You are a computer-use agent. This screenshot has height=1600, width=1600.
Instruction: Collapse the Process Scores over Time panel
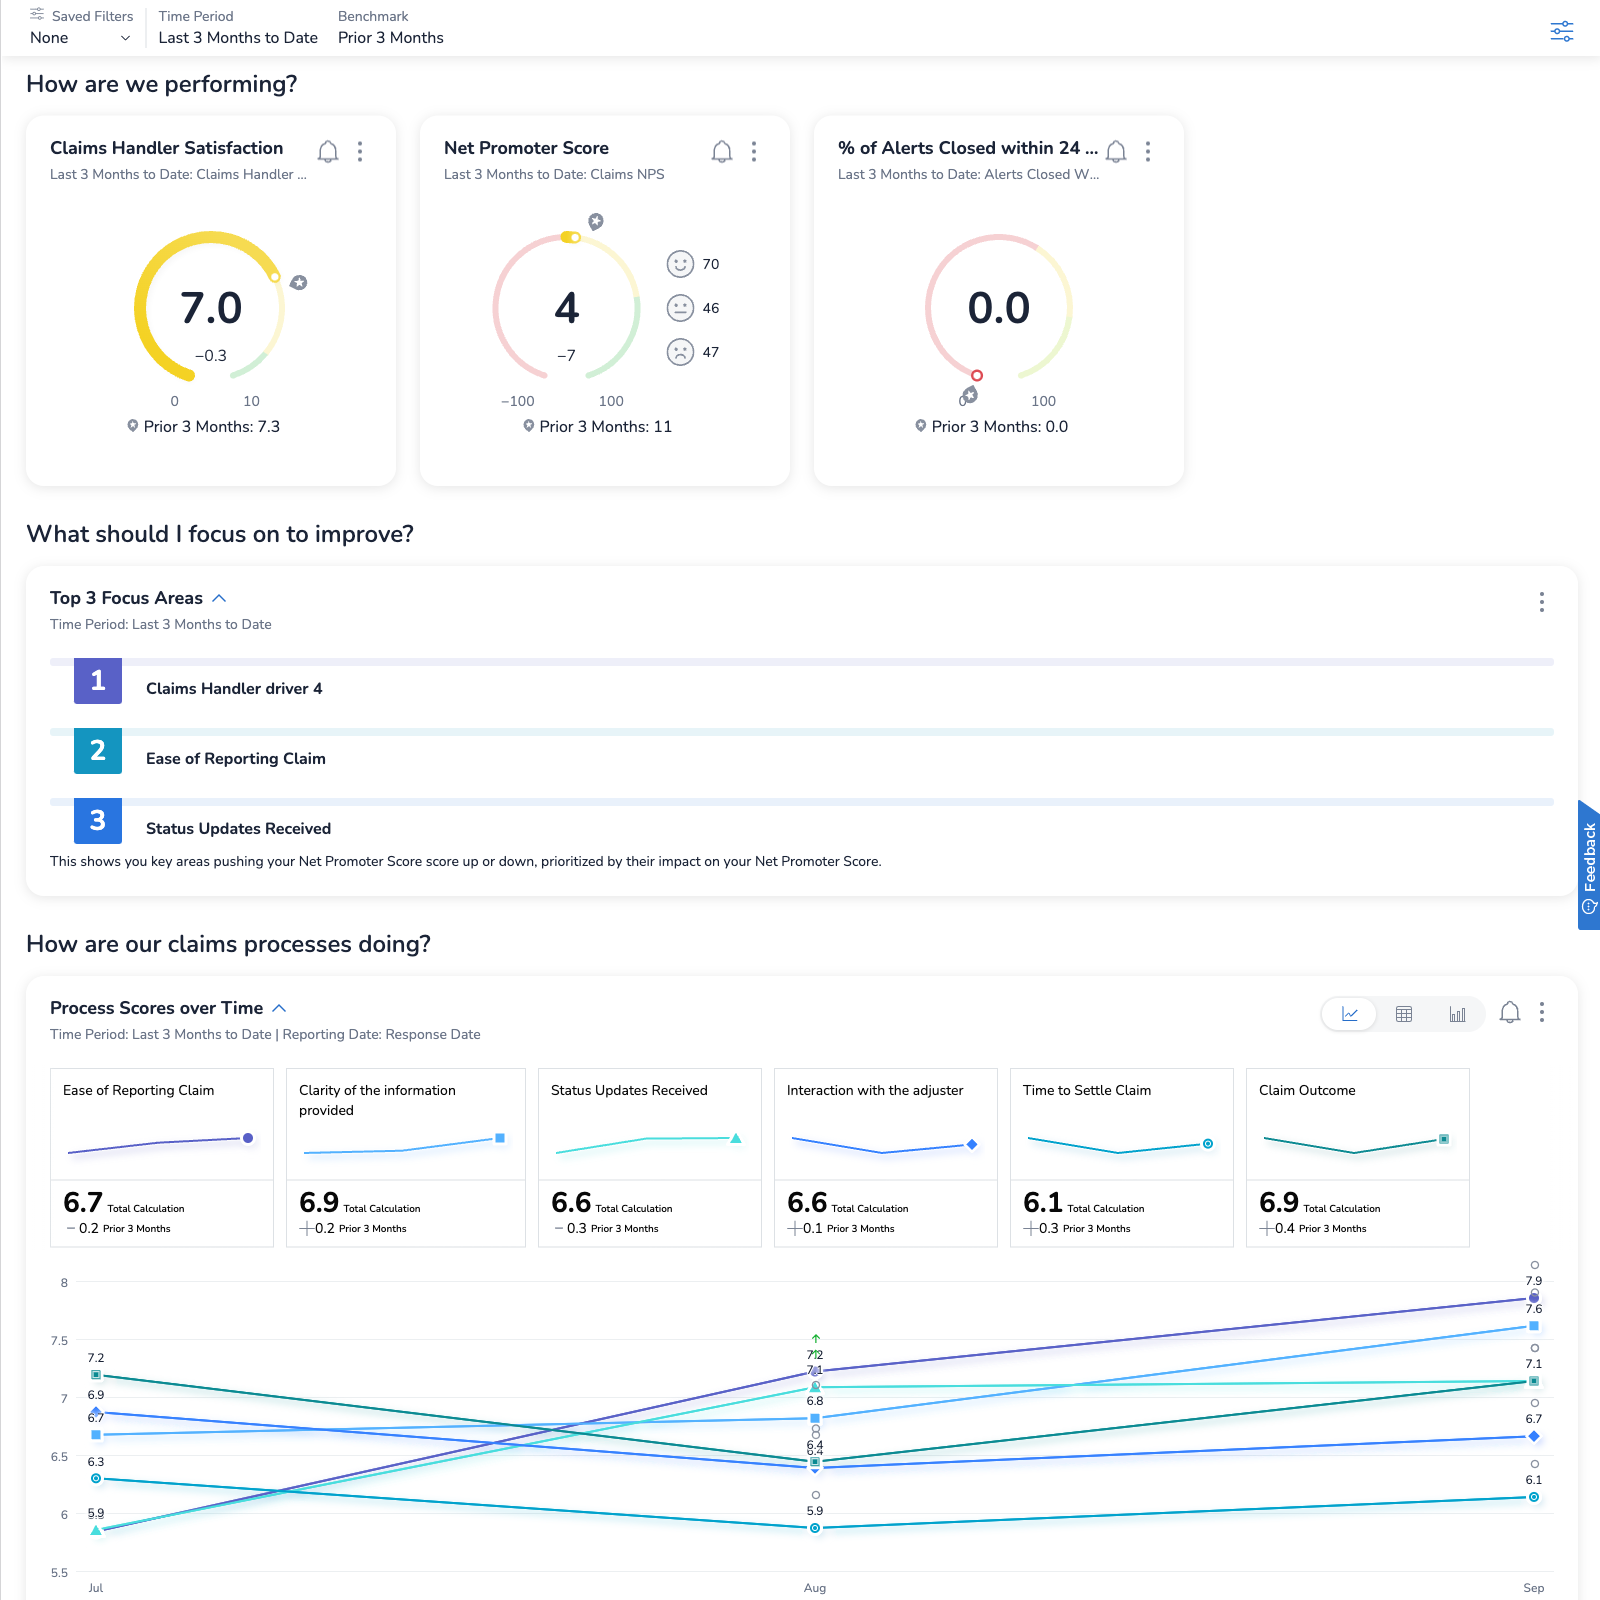pos(279,1008)
